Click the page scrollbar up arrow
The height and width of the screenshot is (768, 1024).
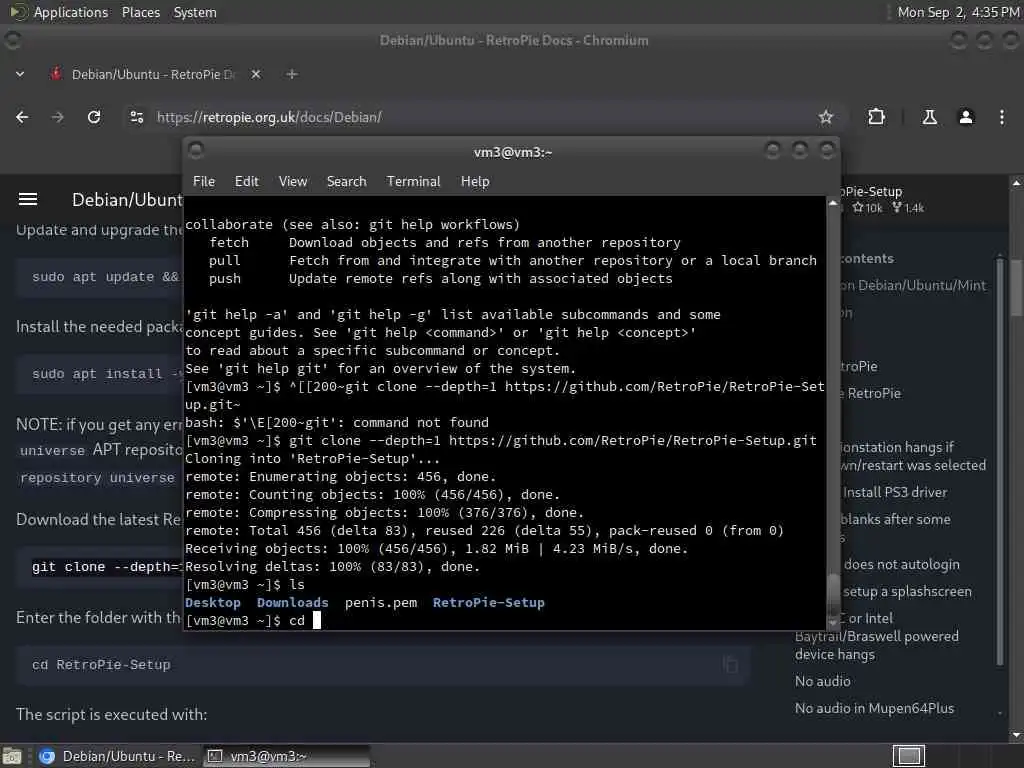coord(1016,184)
